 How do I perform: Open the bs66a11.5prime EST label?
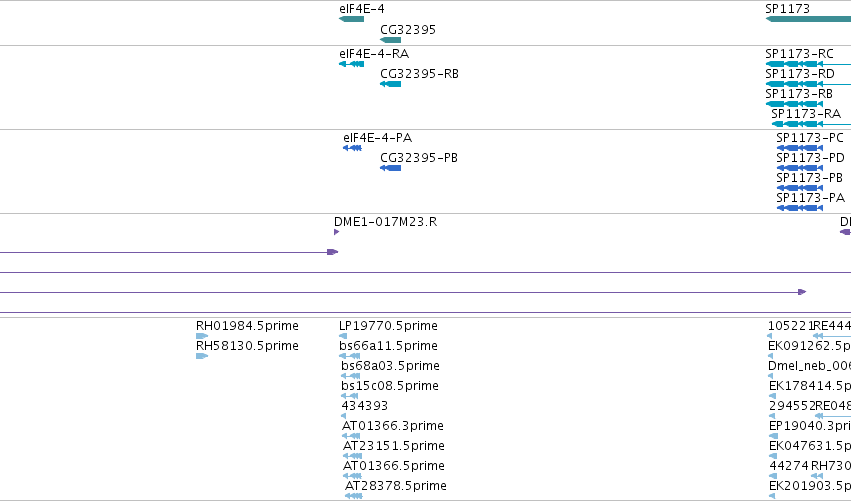388,346
